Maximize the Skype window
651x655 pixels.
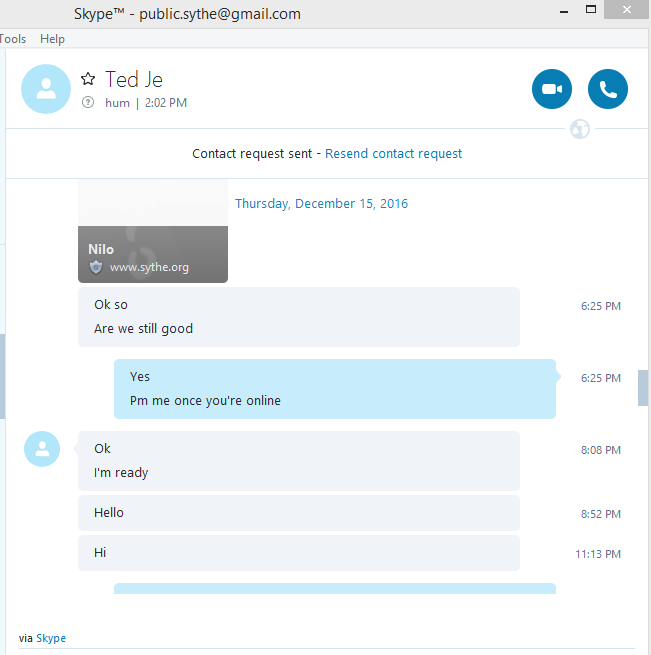(x=590, y=10)
